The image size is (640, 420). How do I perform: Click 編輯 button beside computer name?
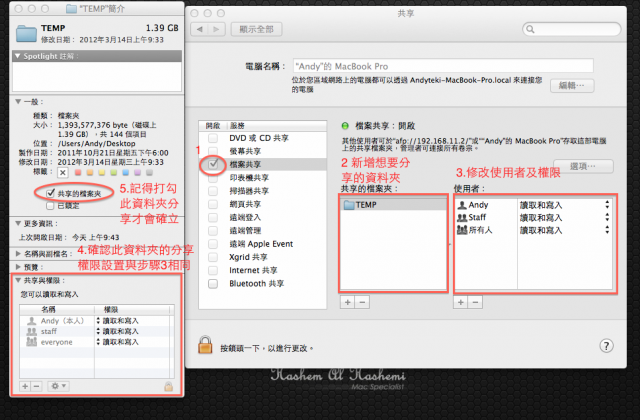pos(572,86)
